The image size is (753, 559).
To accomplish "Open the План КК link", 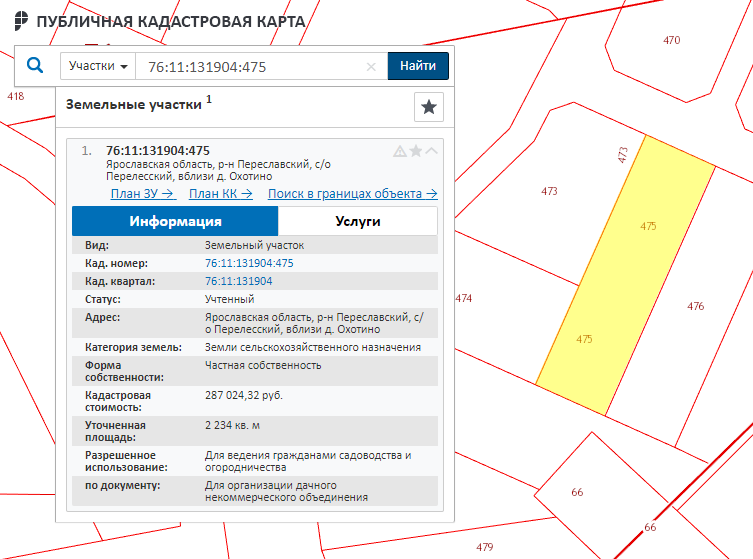I will 221,194.
